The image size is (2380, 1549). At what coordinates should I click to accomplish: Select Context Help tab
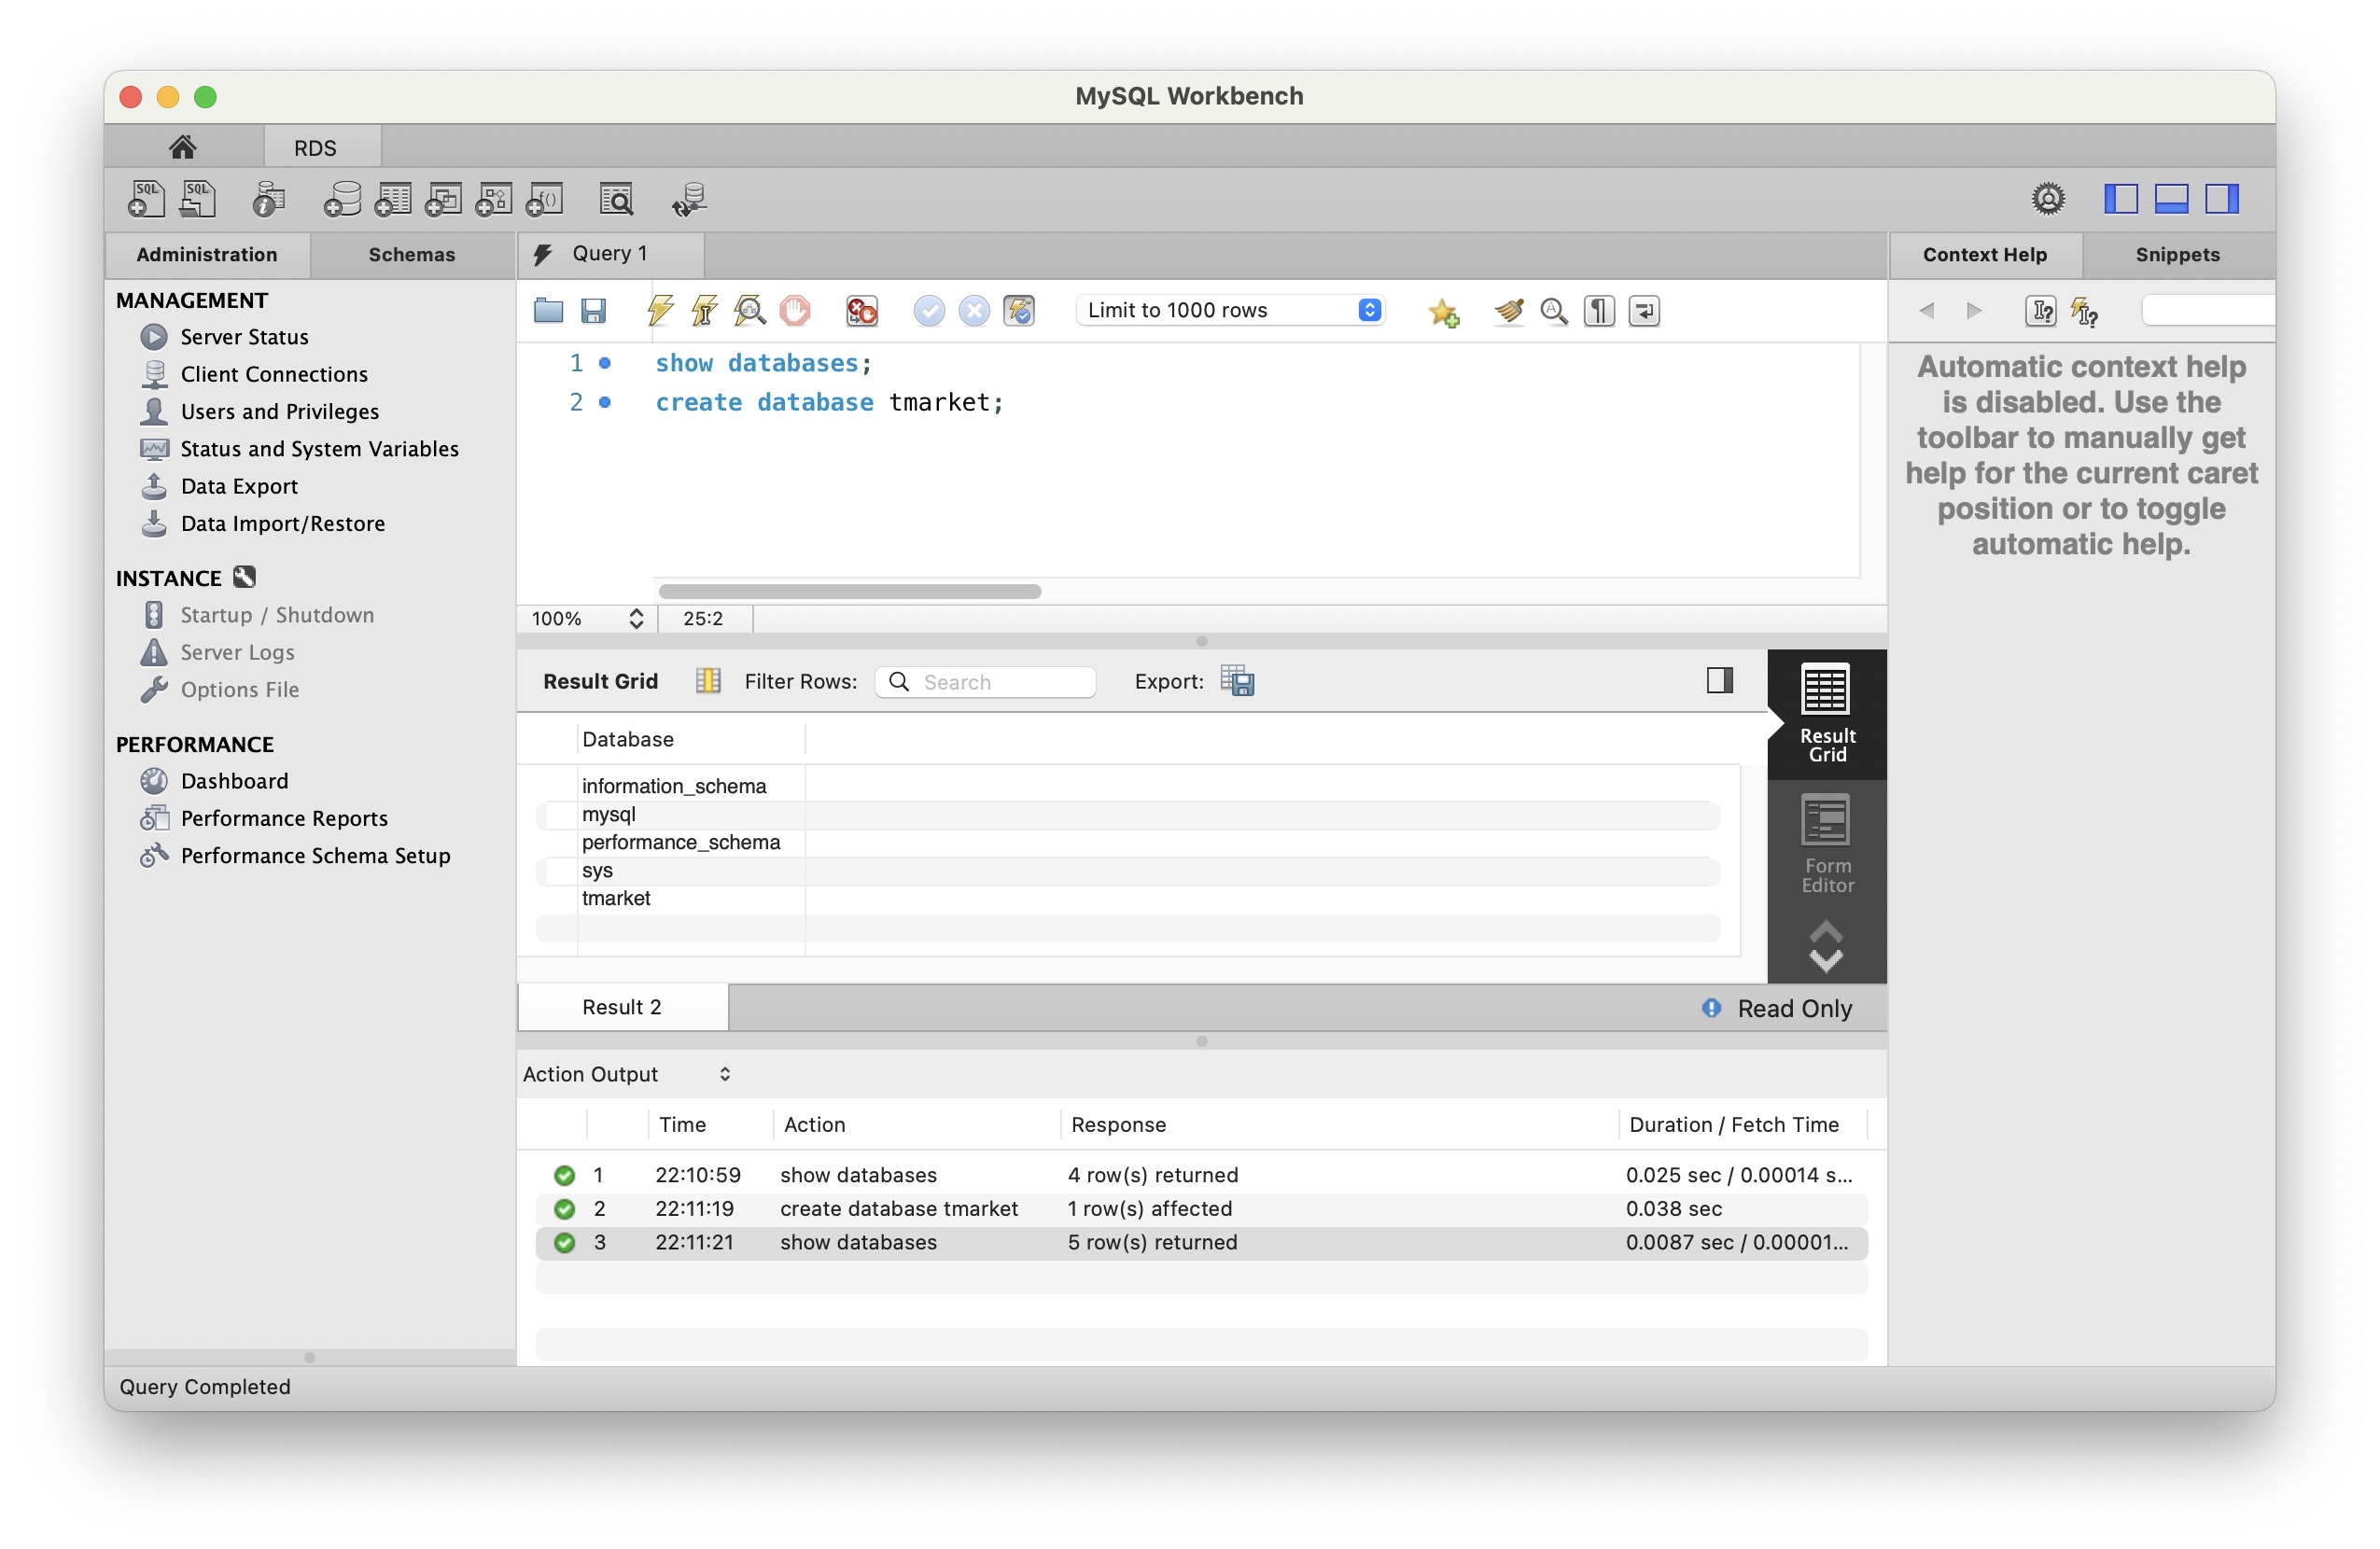[x=1985, y=254]
